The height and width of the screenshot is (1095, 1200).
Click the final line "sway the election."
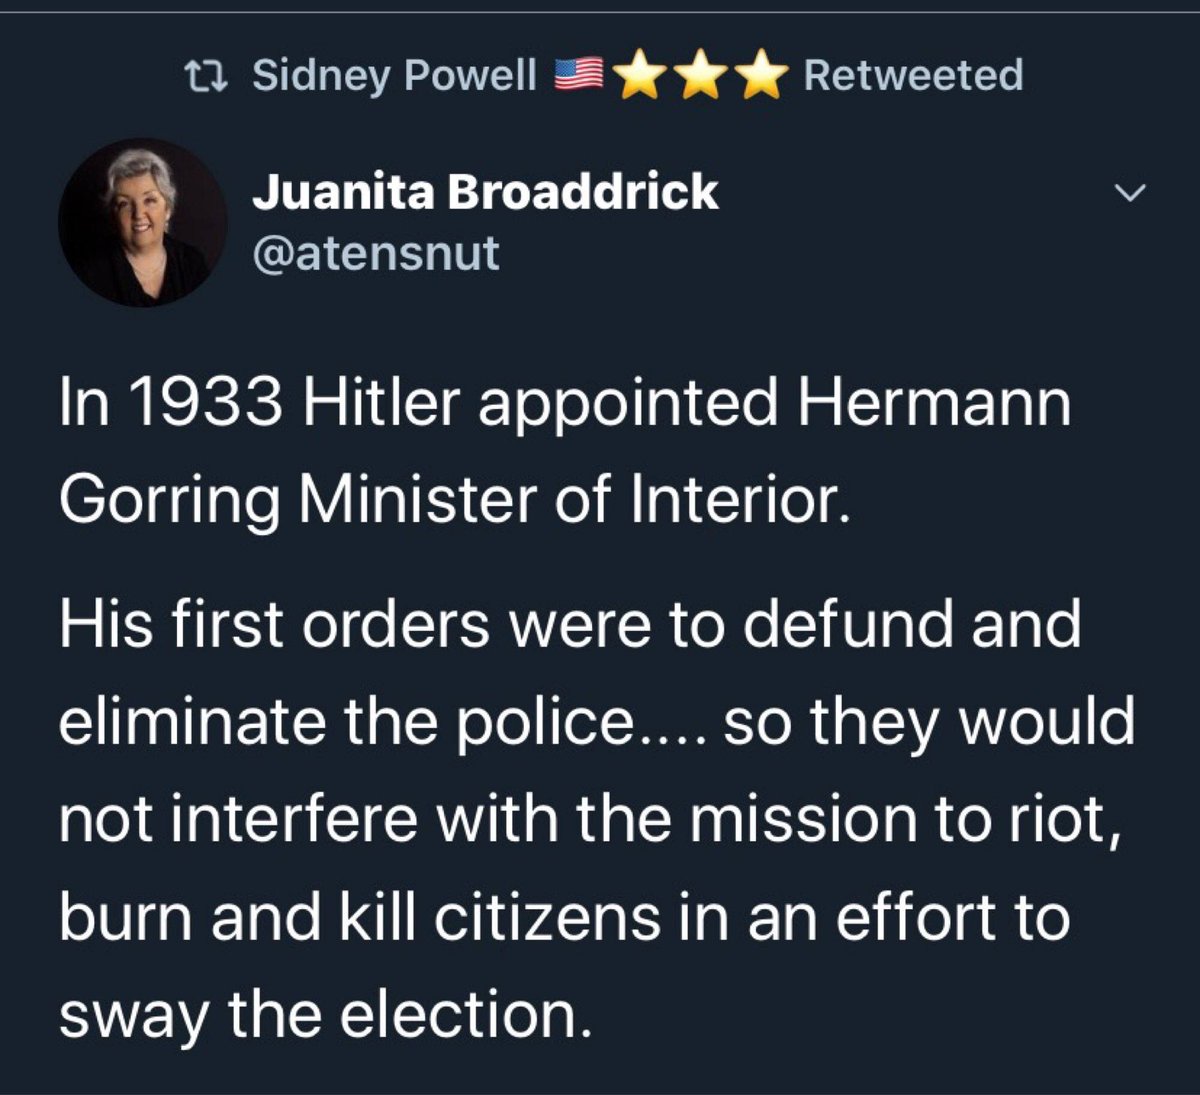coord(320,1015)
